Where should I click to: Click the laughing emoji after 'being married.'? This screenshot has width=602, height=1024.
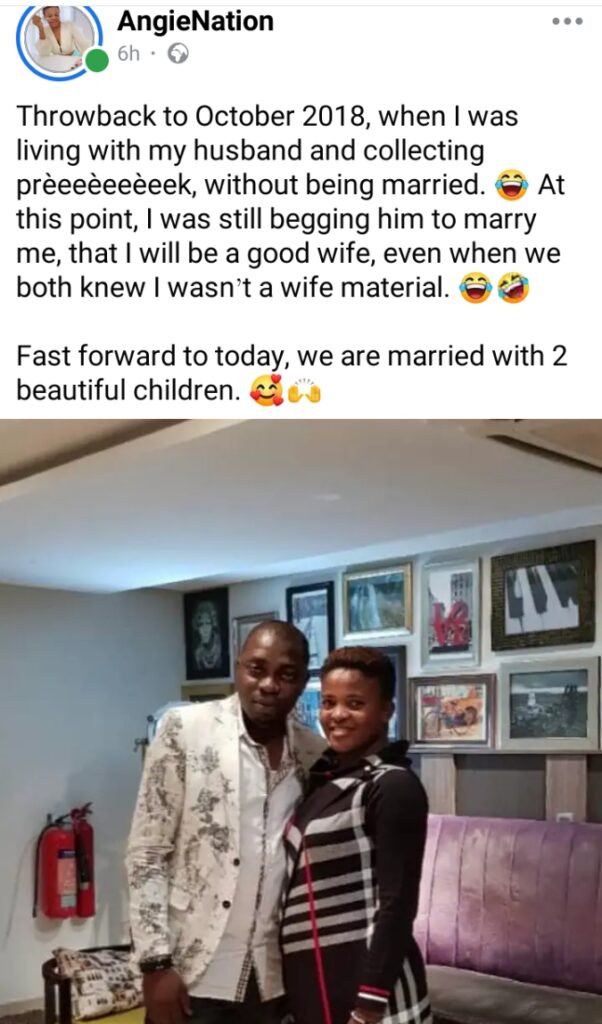pyautogui.click(x=511, y=187)
